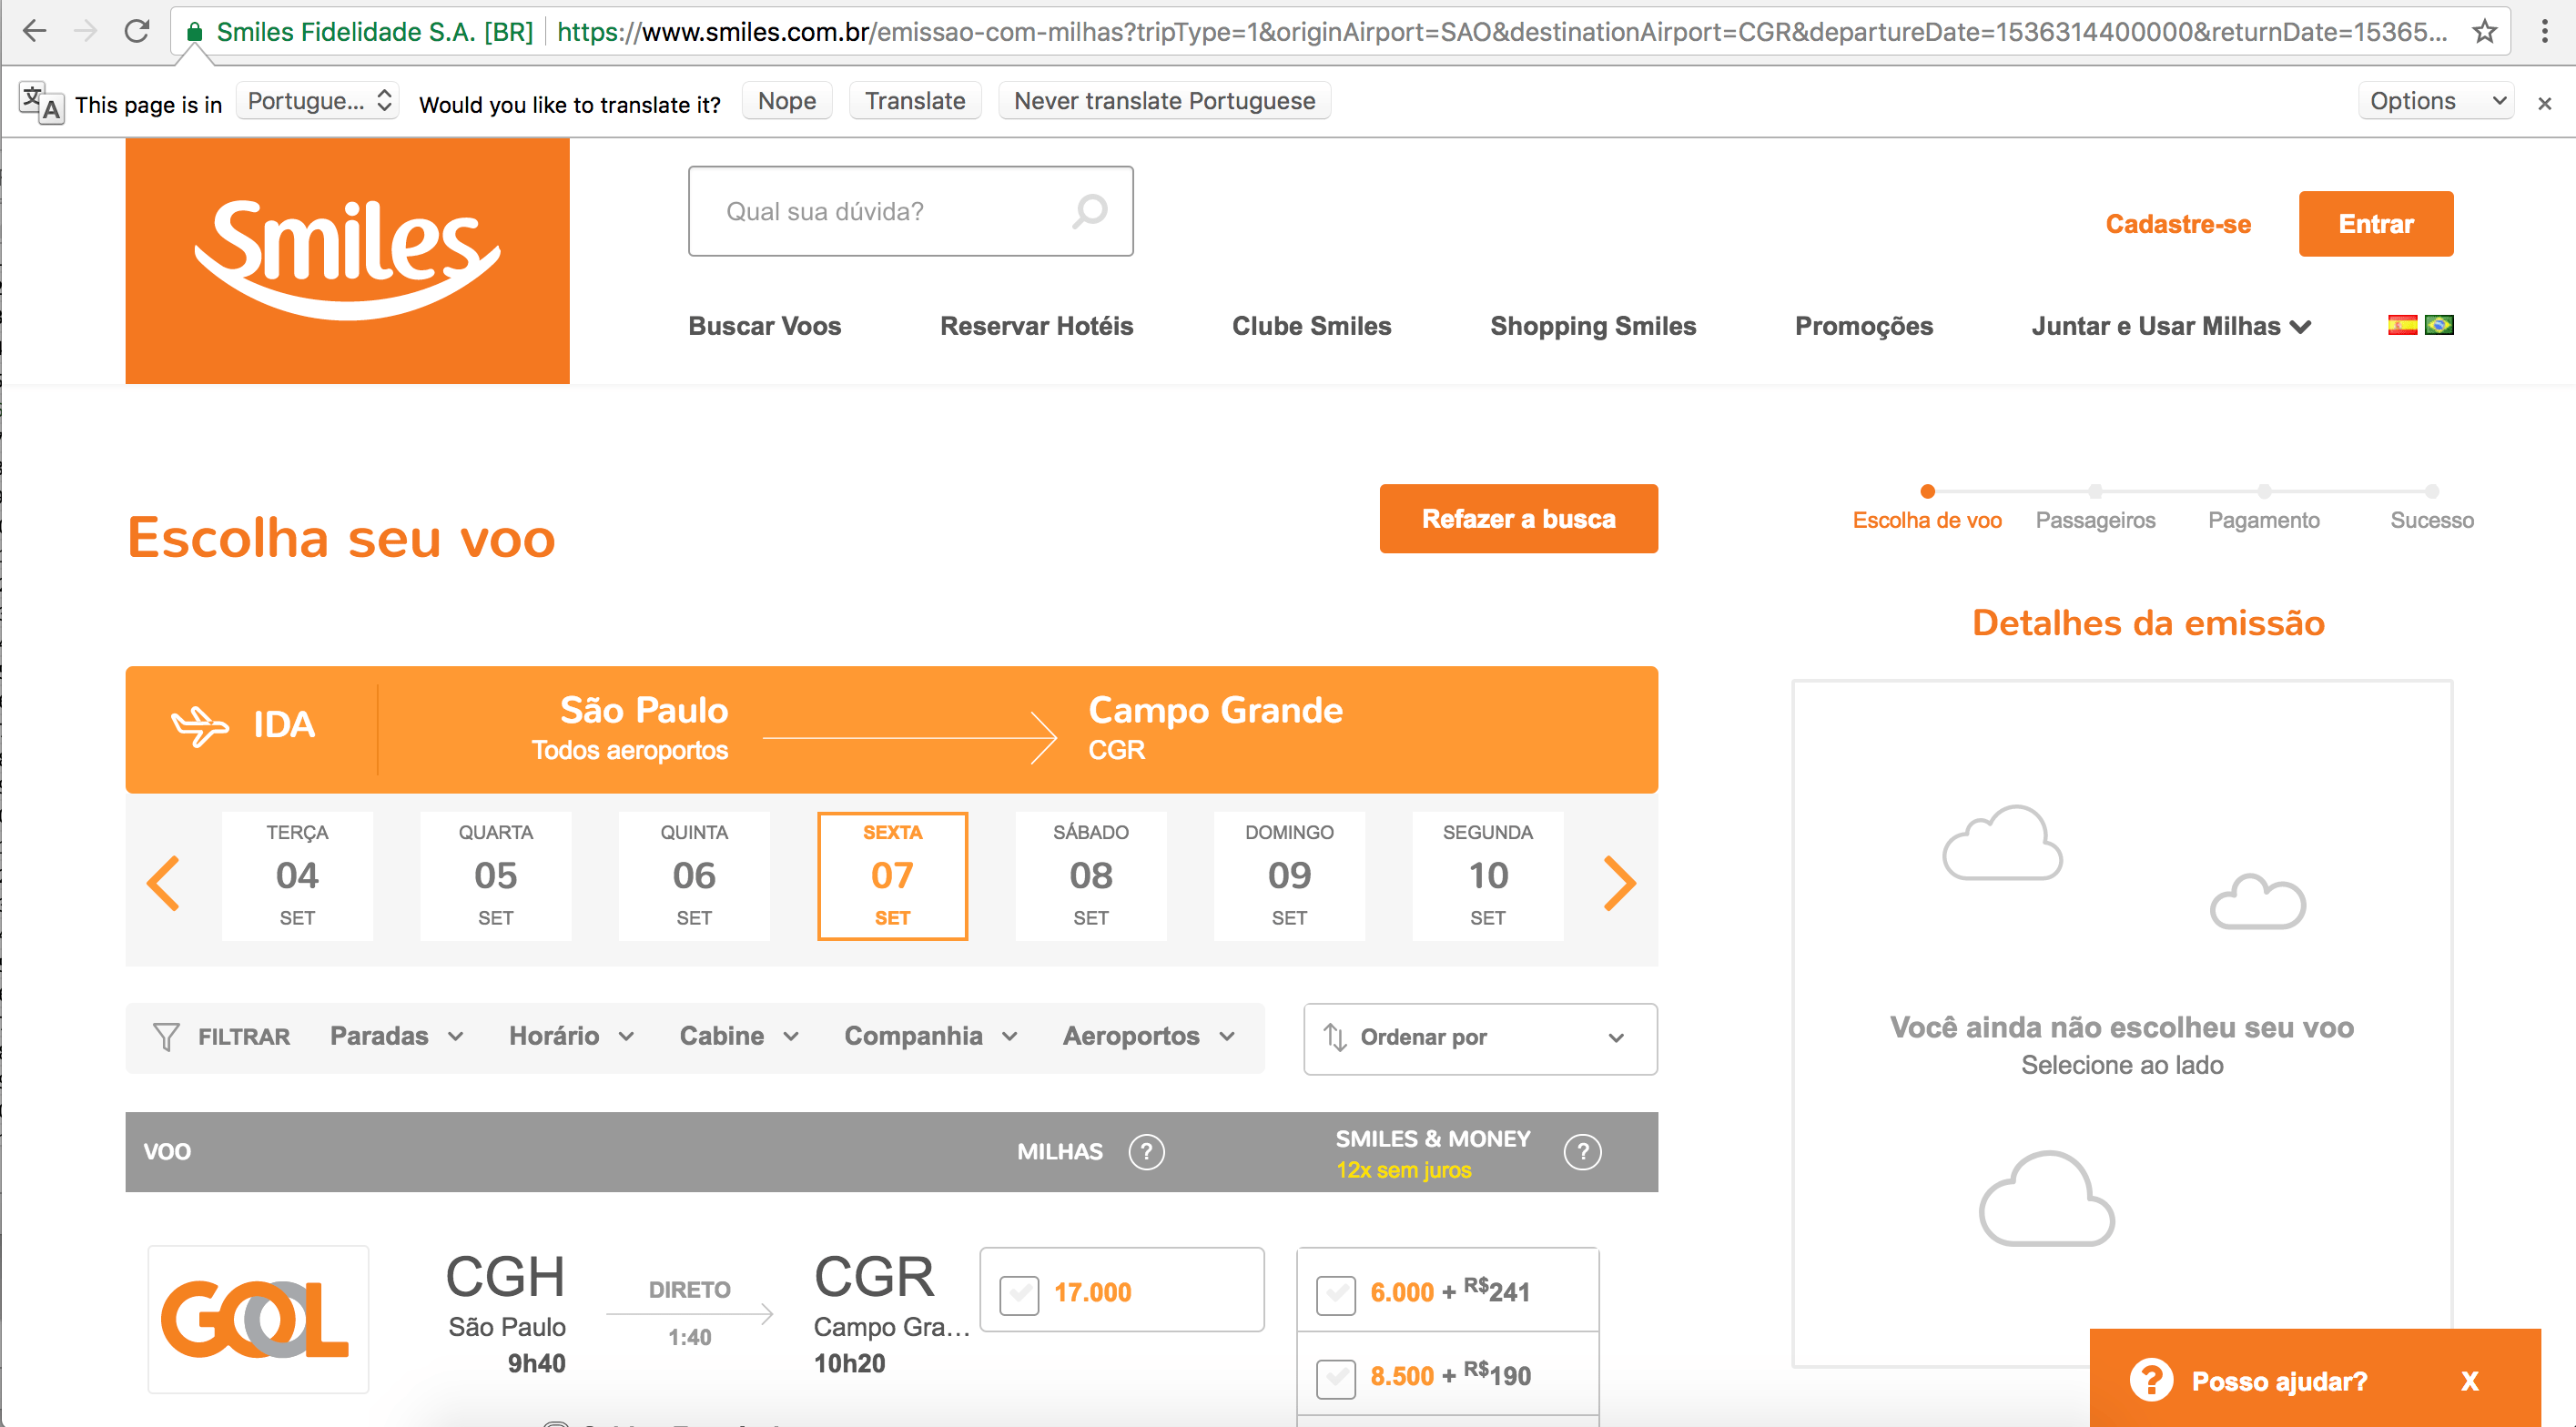
Task: Click Nope in the translation bar
Action: tap(787, 101)
